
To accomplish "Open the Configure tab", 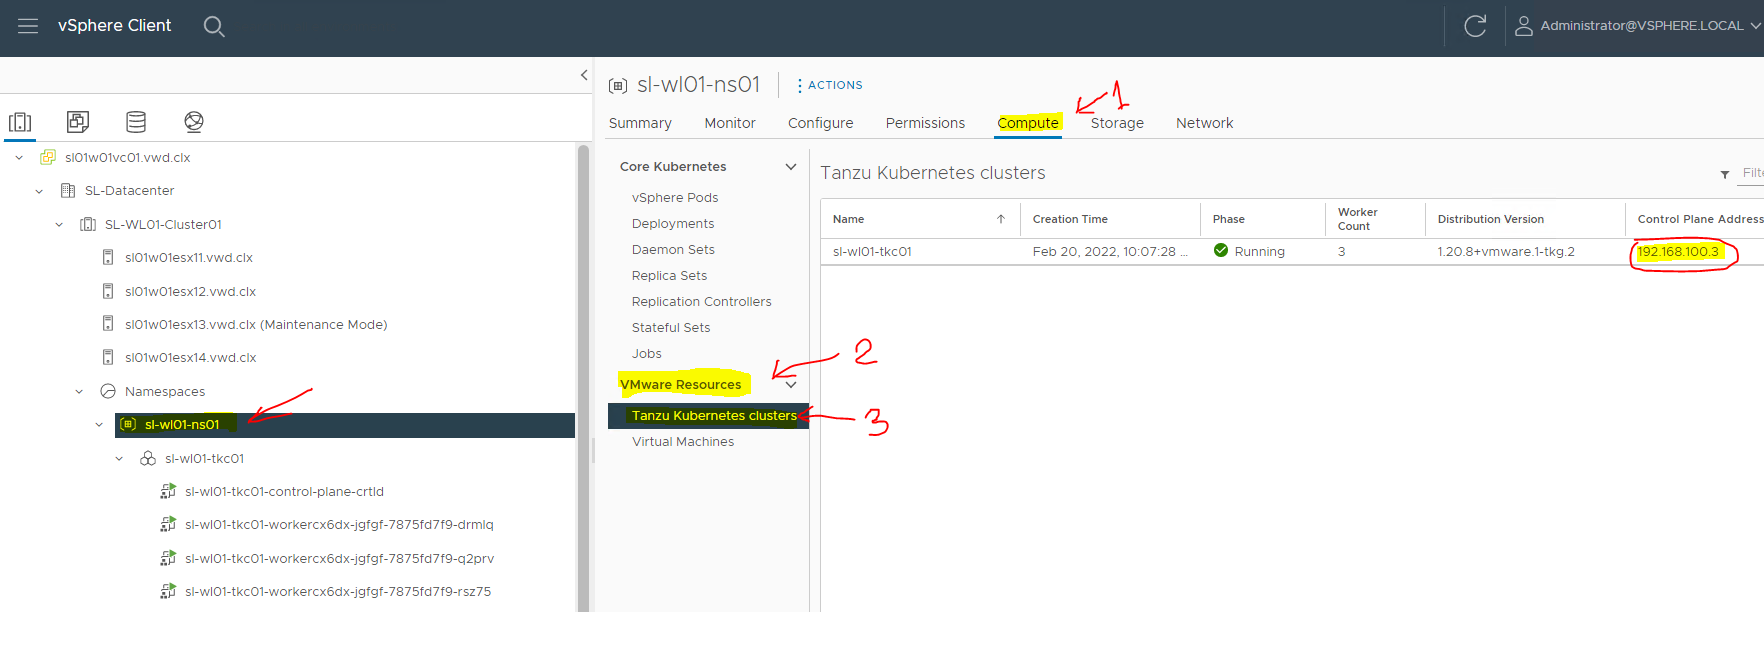I will point(821,123).
